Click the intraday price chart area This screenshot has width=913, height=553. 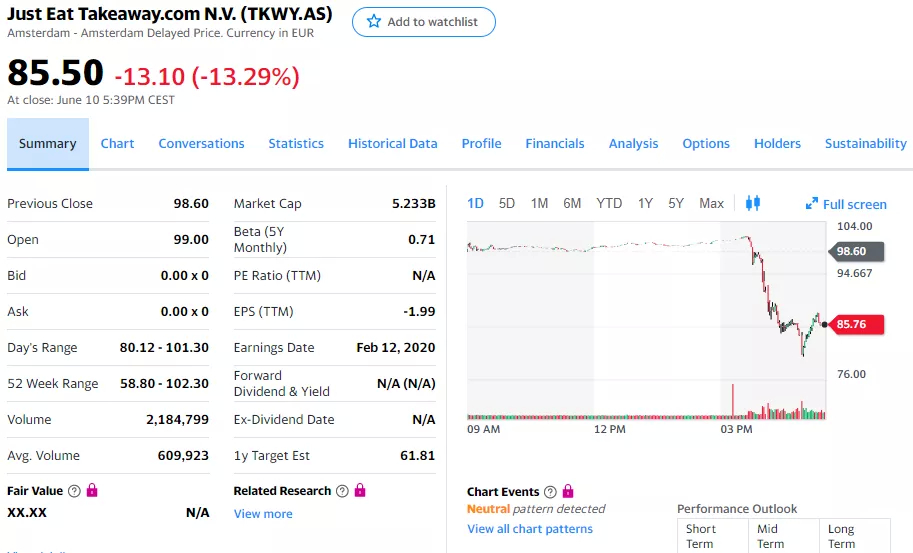646,320
